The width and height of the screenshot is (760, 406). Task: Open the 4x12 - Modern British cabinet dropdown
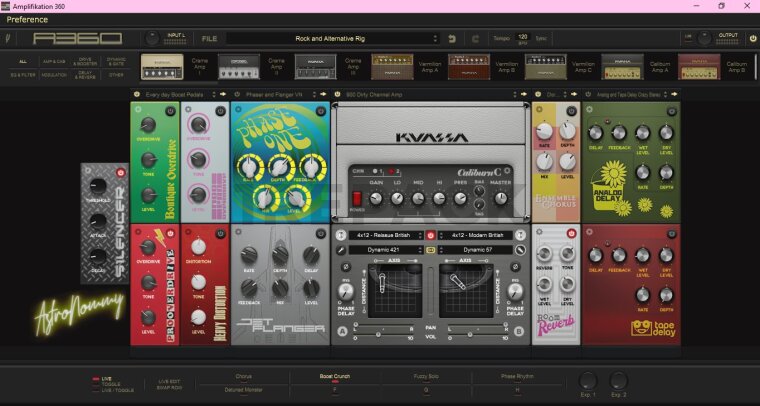475,236
